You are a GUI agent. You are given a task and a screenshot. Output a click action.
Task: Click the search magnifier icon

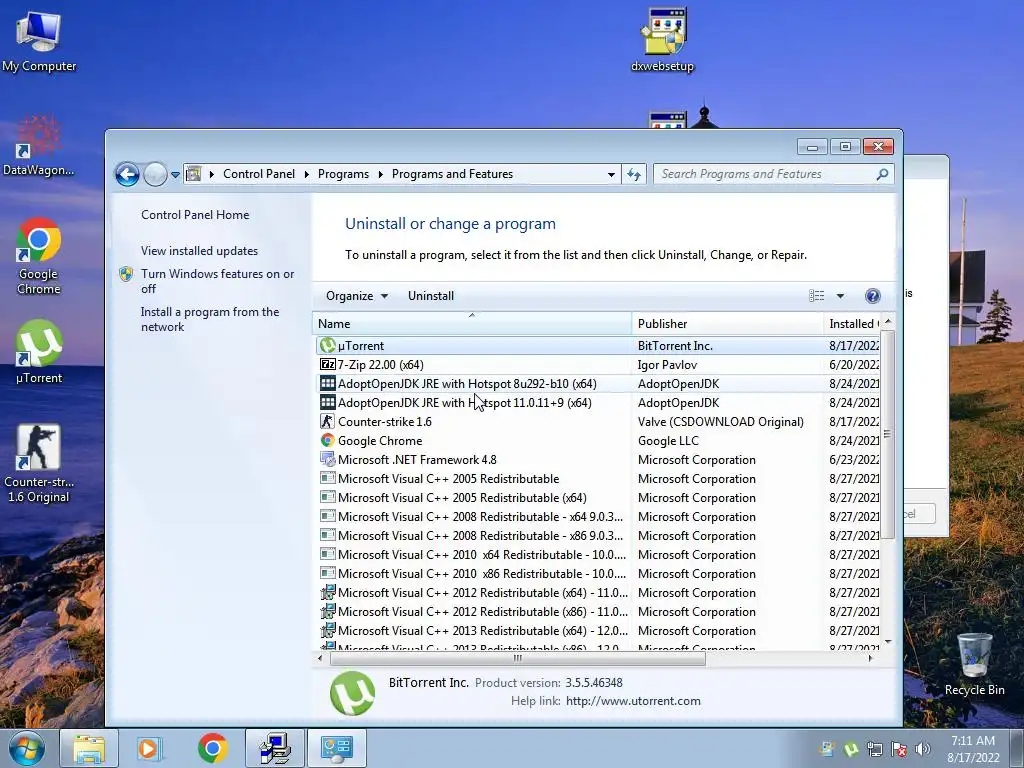tap(882, 174)
